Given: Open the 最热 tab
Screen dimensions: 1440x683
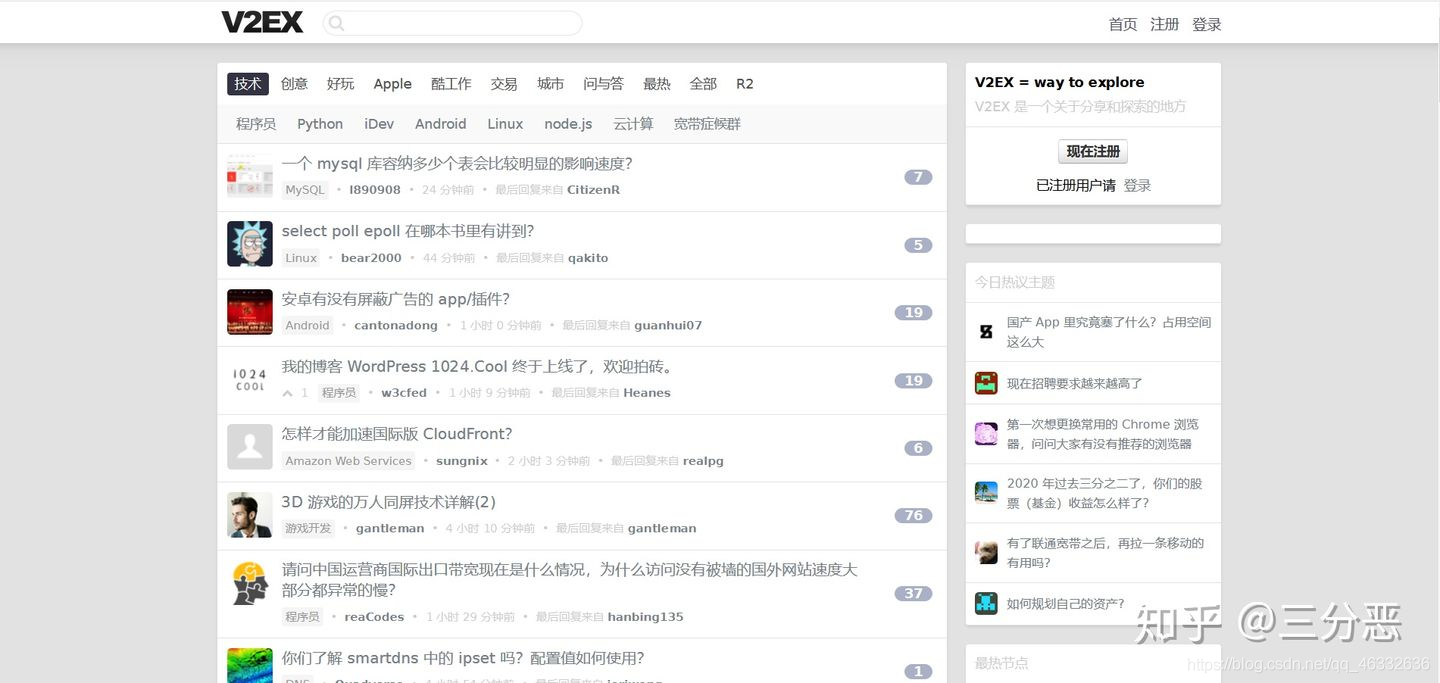Looking at the screenshot, I should [656, 84].
